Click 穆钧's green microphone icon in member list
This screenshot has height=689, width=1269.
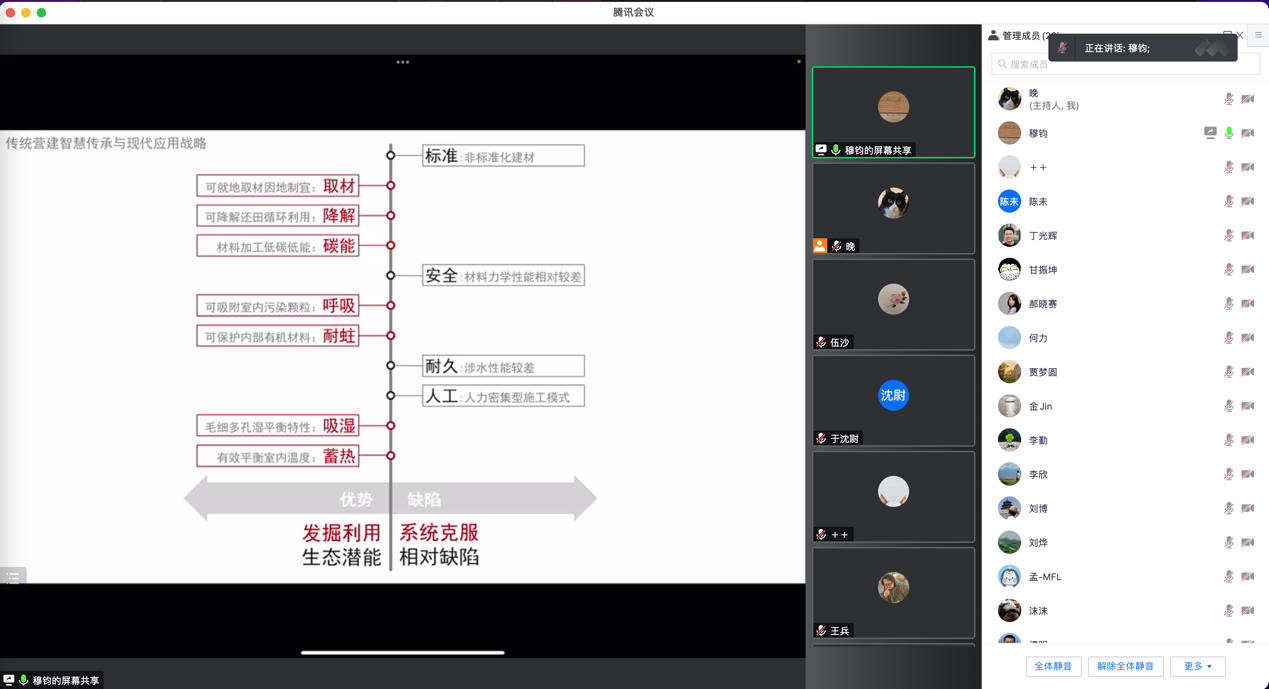(x=1229, y=133)
